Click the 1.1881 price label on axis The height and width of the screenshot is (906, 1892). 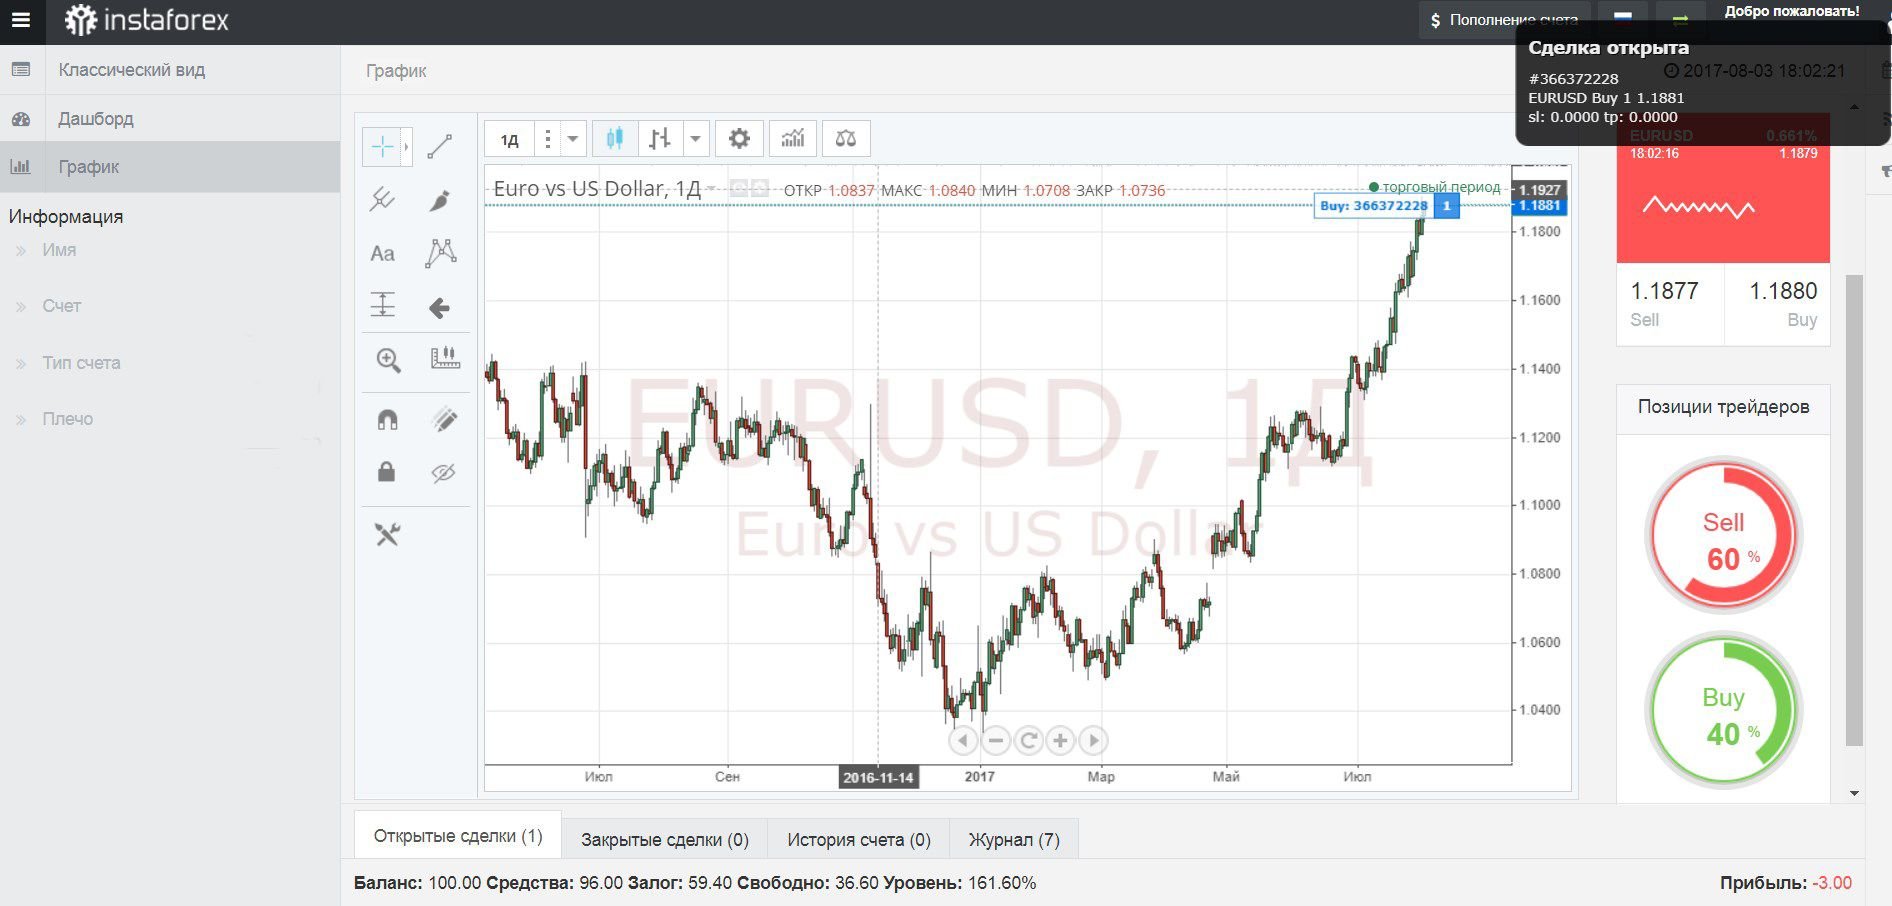pyautogui.click(x=1539, y=206)
